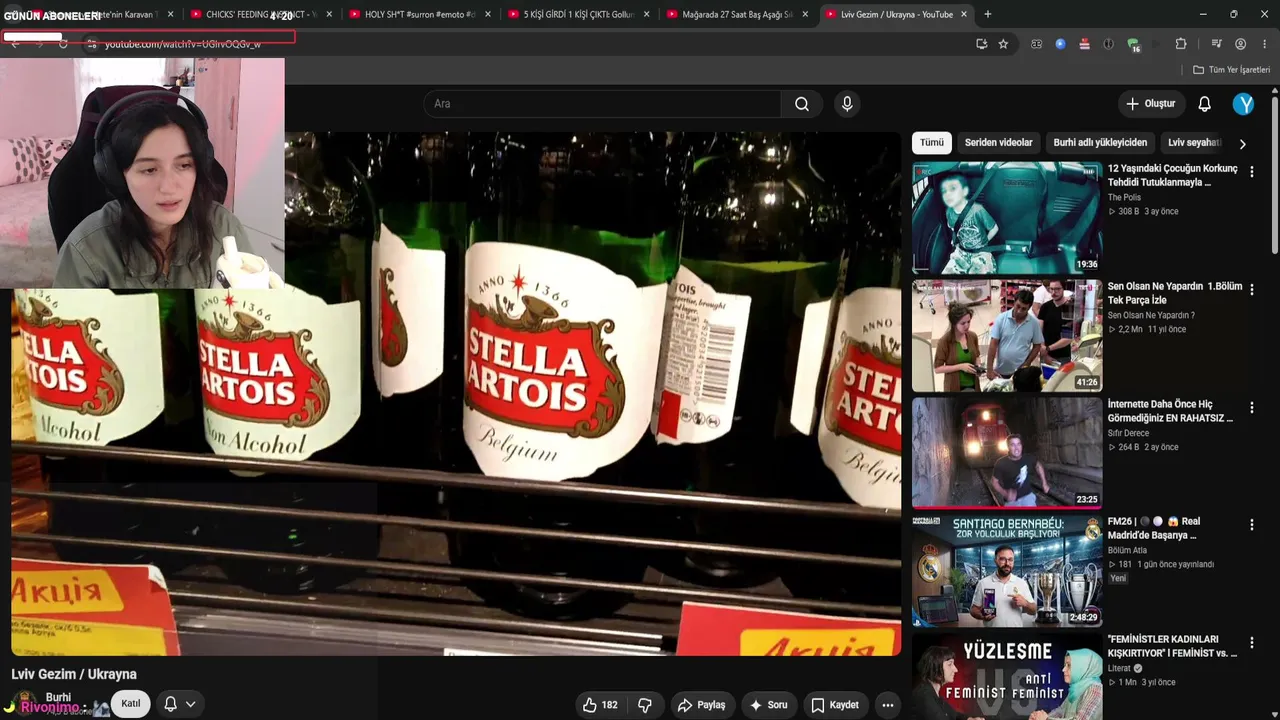Open the account avatar menu
The height and width of the screenshot is (720, 1280).
click(1244, 104)
